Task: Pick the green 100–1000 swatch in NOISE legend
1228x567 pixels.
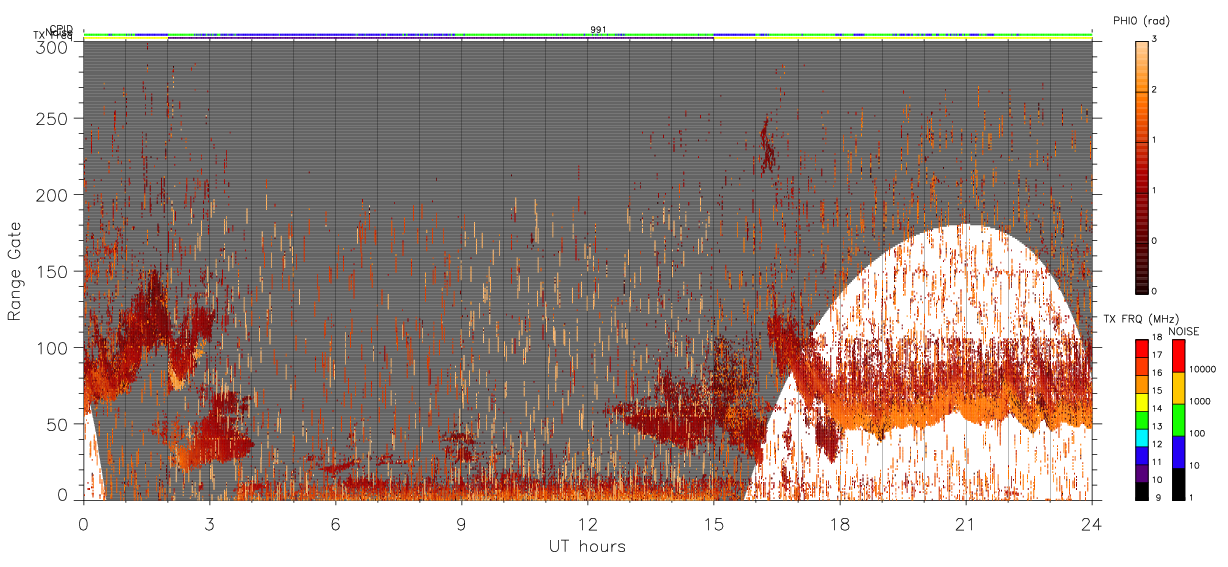Action: click(1179, 419)
